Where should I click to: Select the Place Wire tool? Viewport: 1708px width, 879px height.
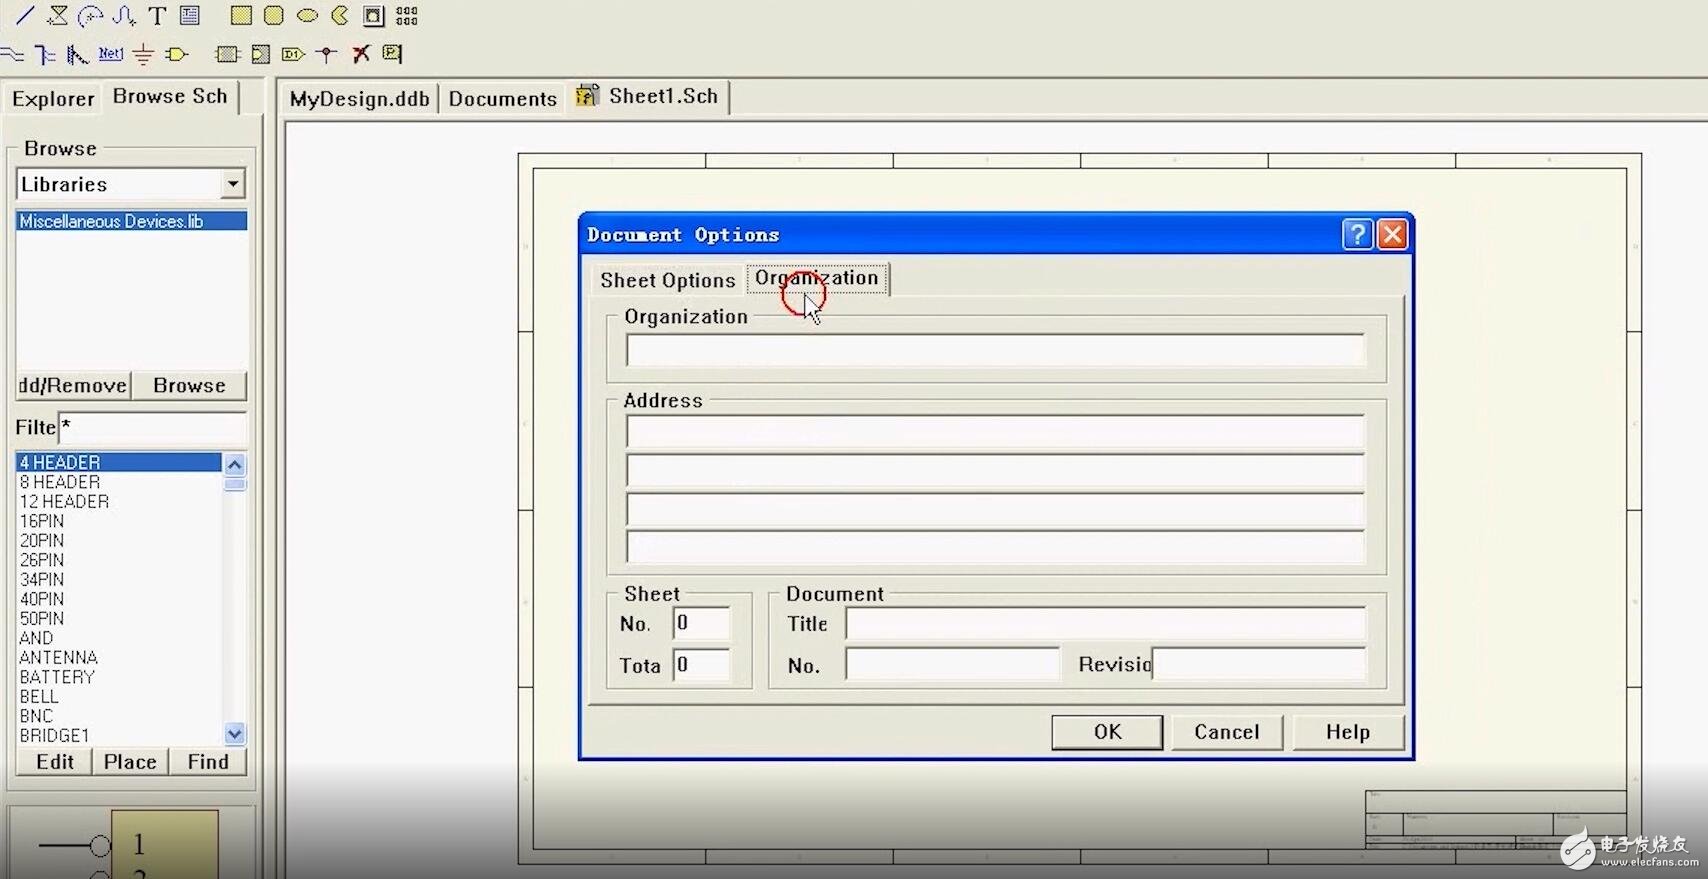12,54
